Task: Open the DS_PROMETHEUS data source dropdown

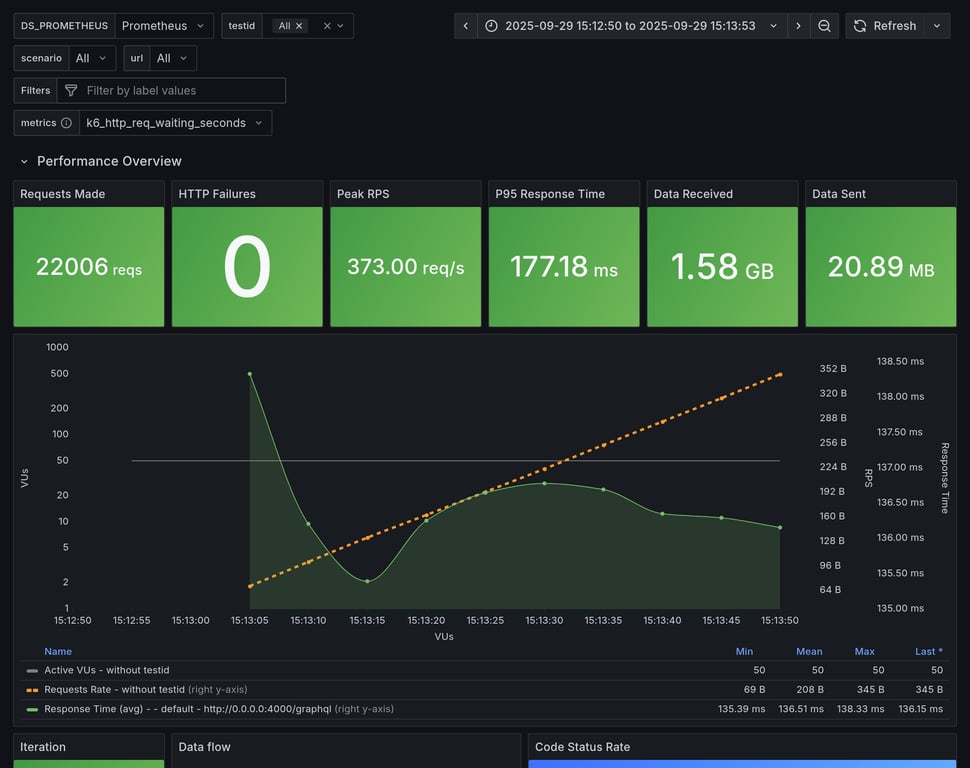Action: [164, 26]
